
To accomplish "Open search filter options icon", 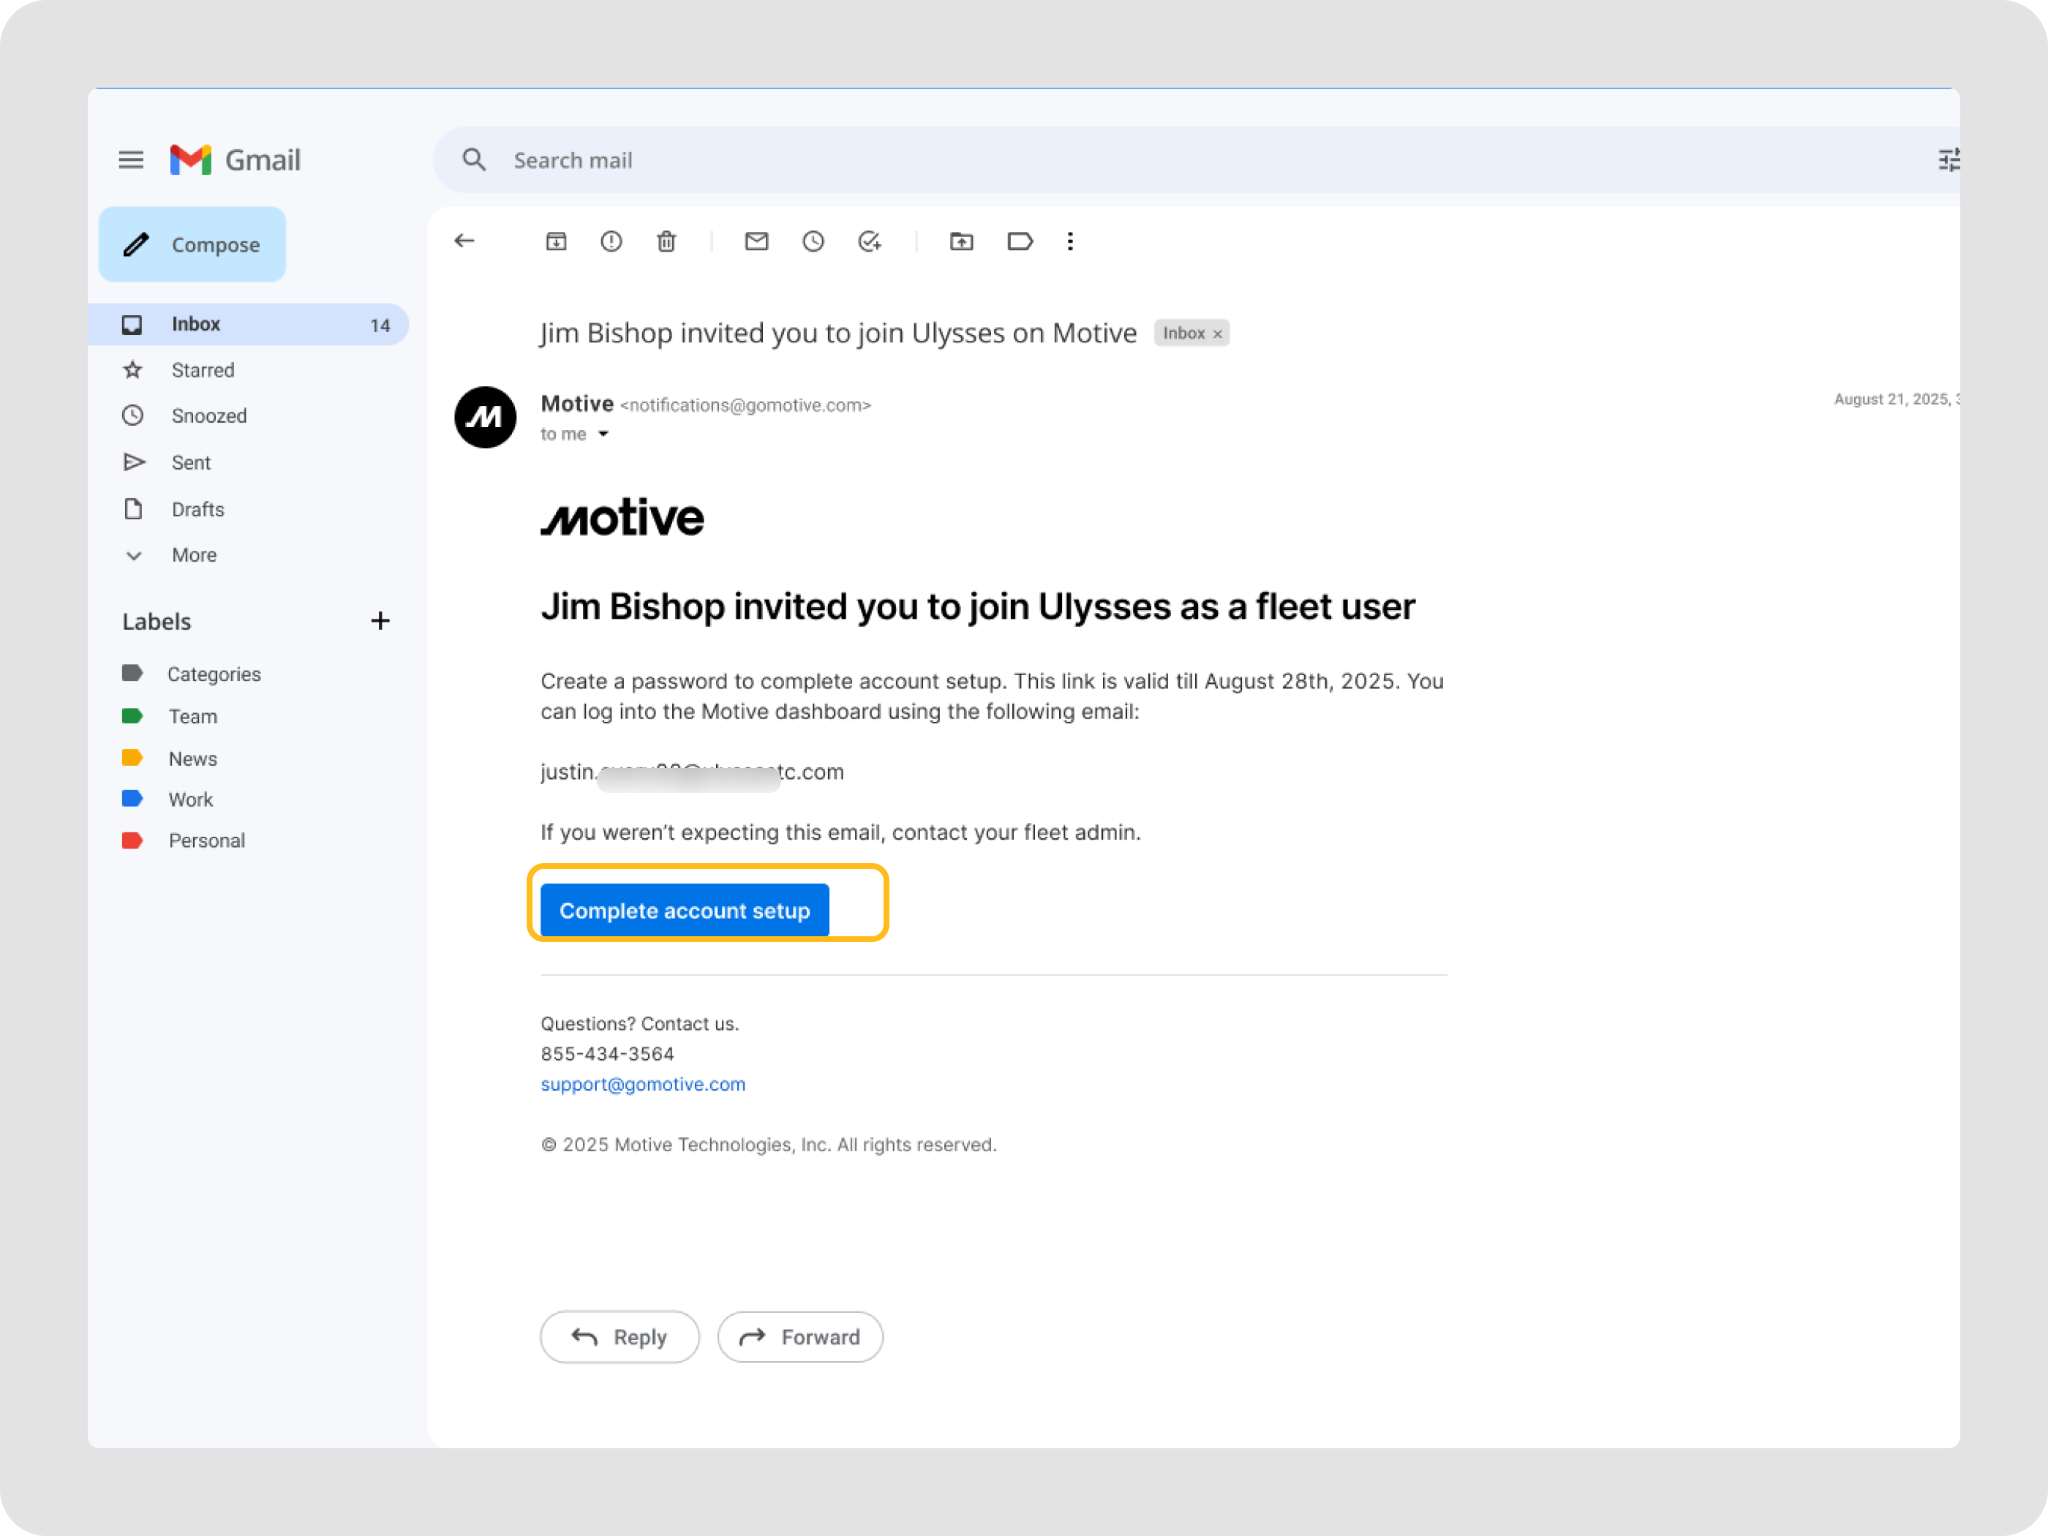I will pos(1946,160).
